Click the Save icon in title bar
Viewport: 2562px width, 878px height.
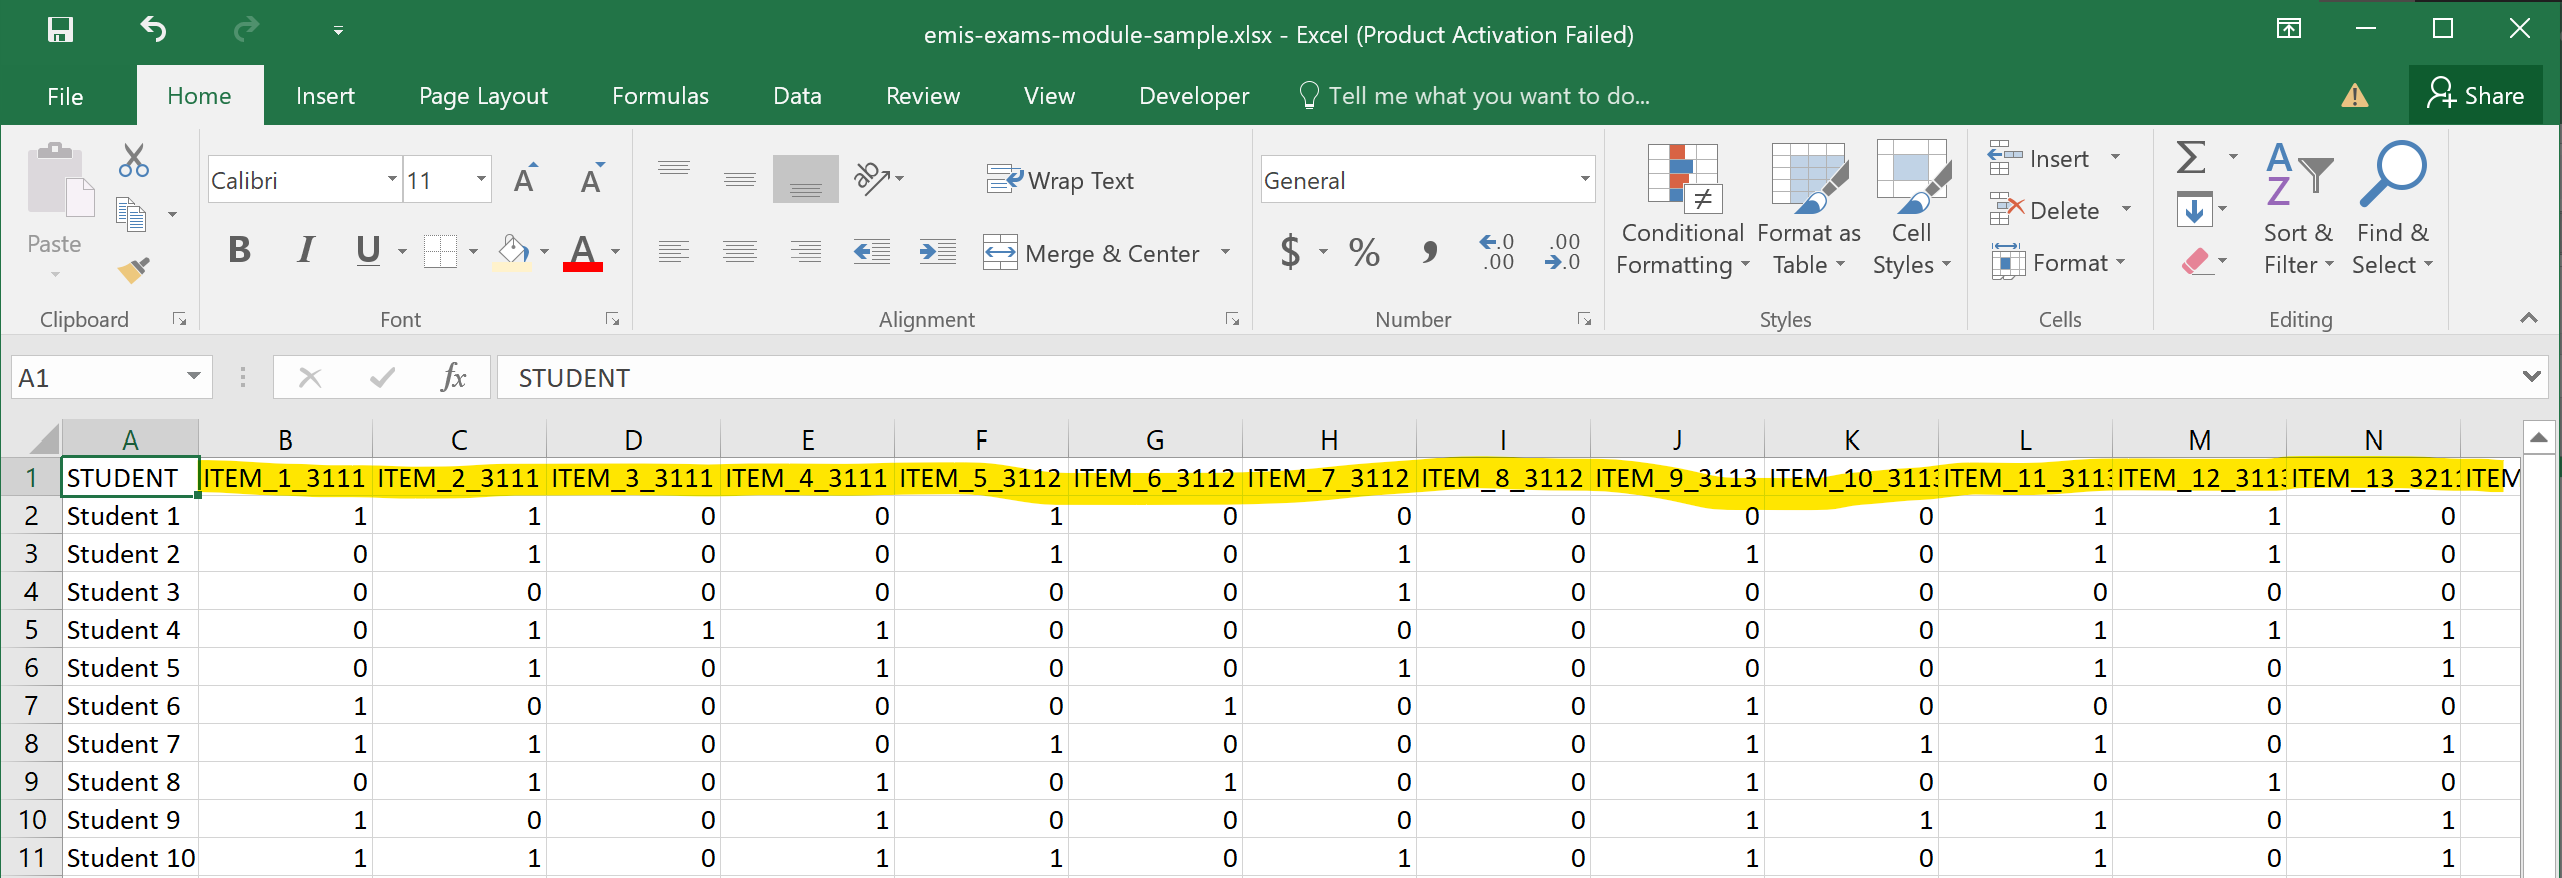60,30
